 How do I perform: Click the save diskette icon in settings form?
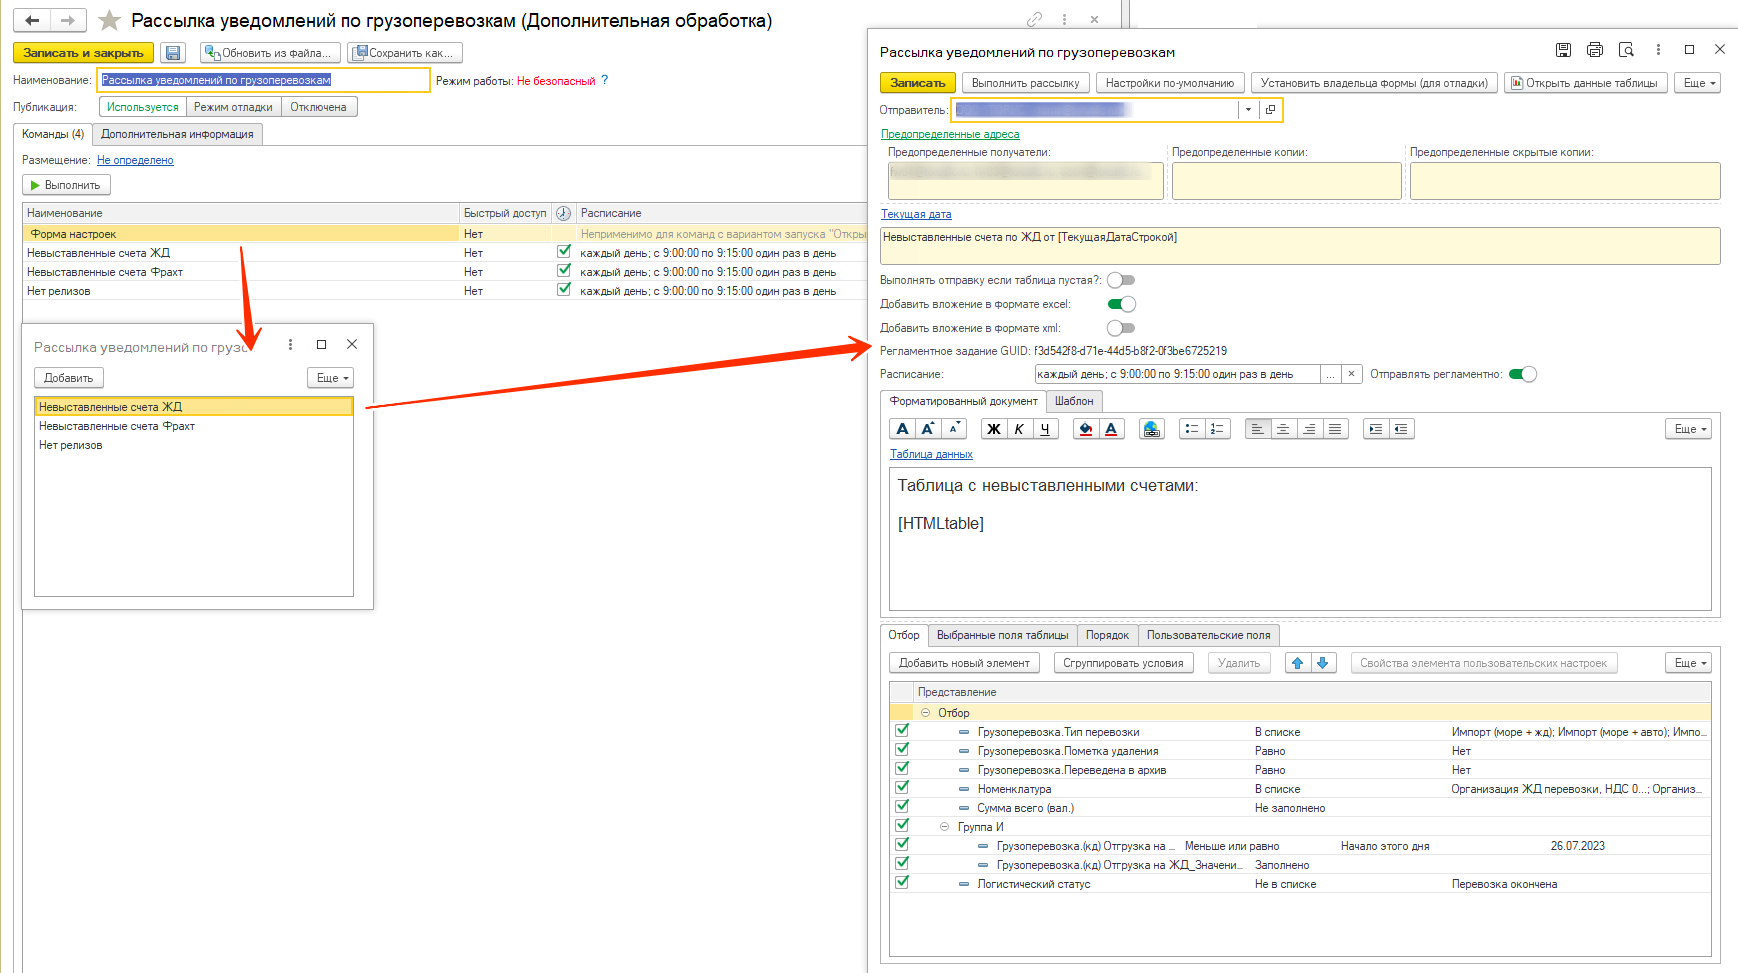[x=1563, y=50]
